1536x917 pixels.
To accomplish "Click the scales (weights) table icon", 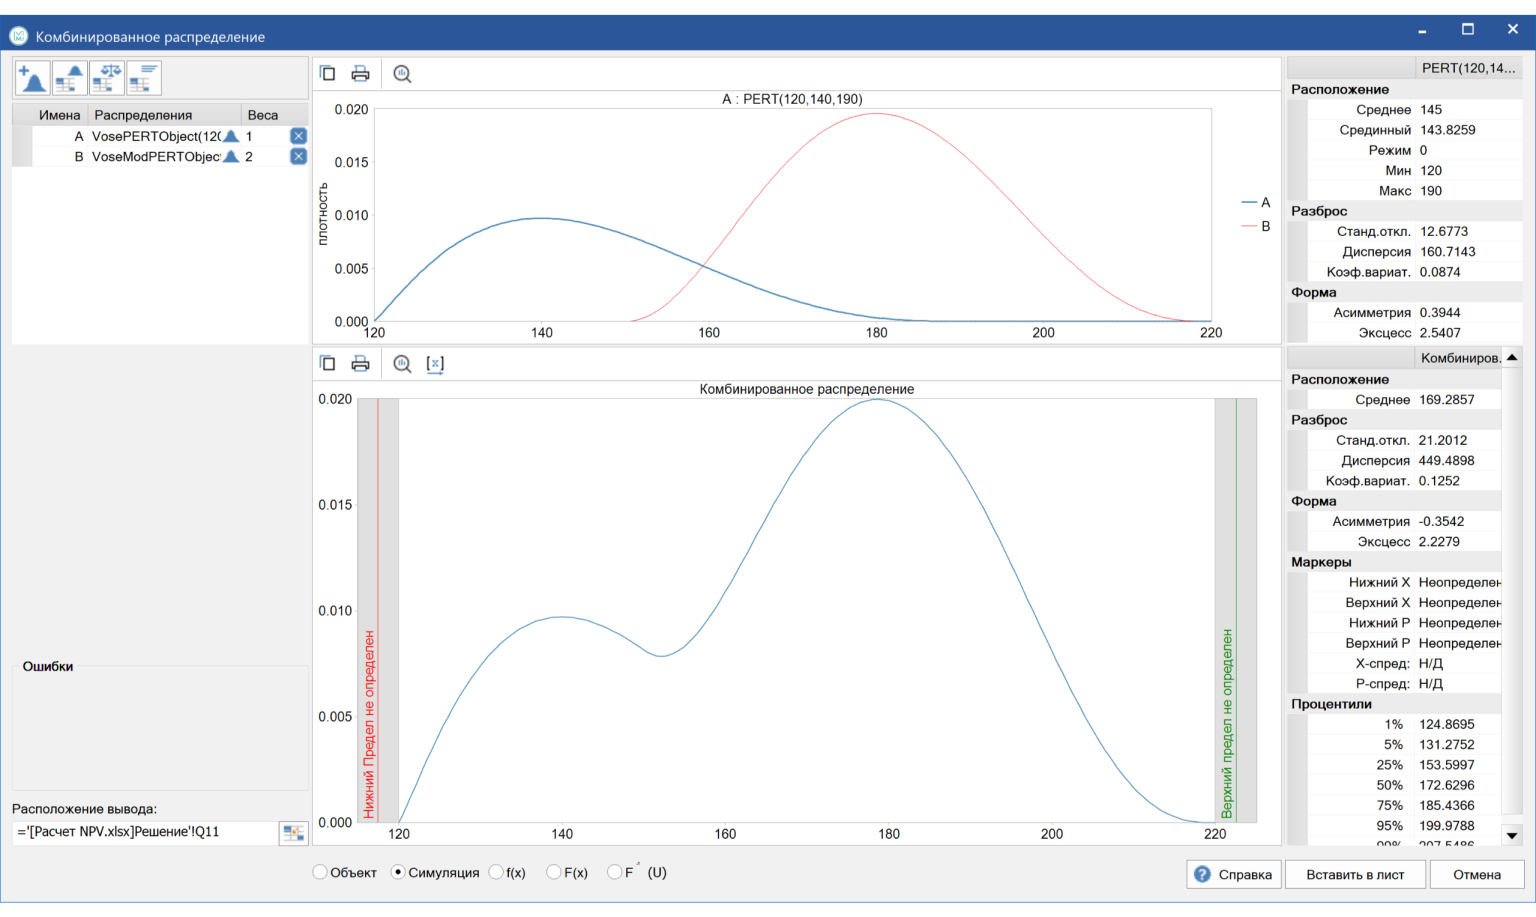I will (108, 78).
